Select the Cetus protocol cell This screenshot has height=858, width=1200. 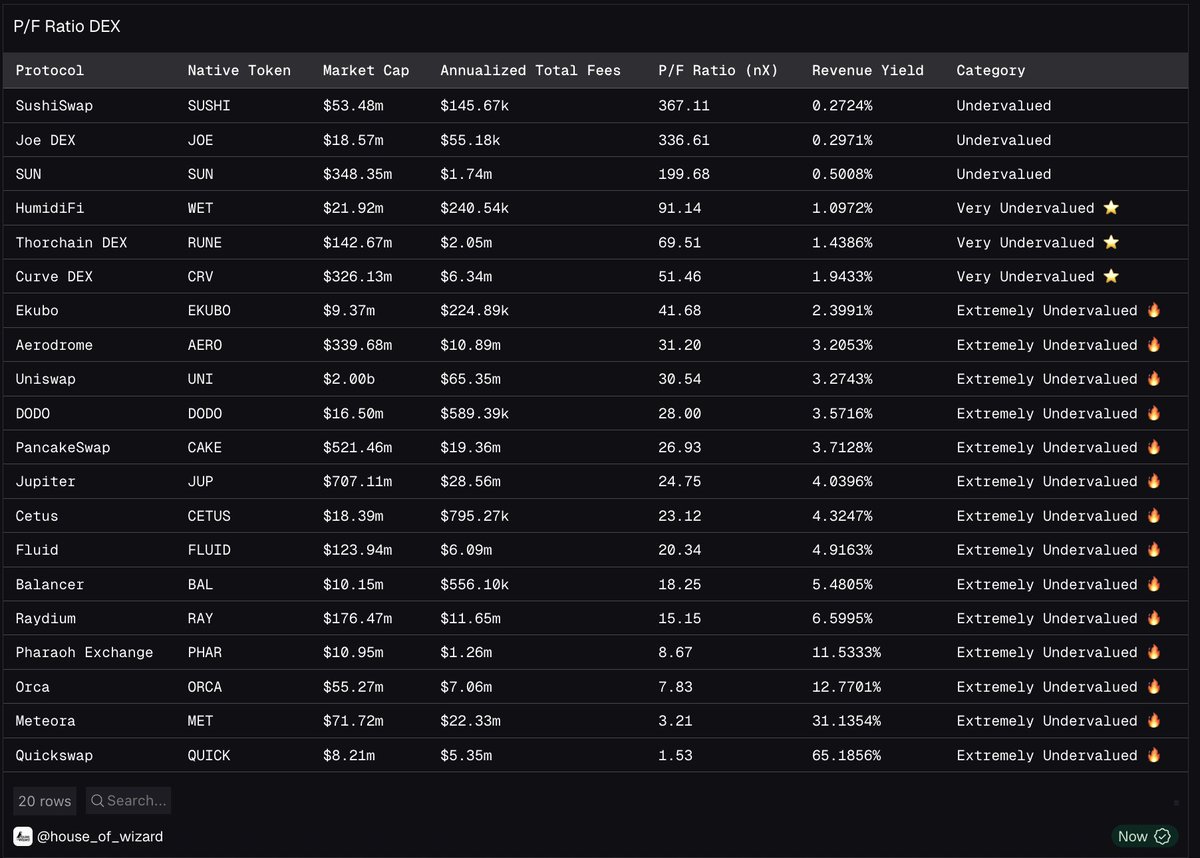[37, 516]
